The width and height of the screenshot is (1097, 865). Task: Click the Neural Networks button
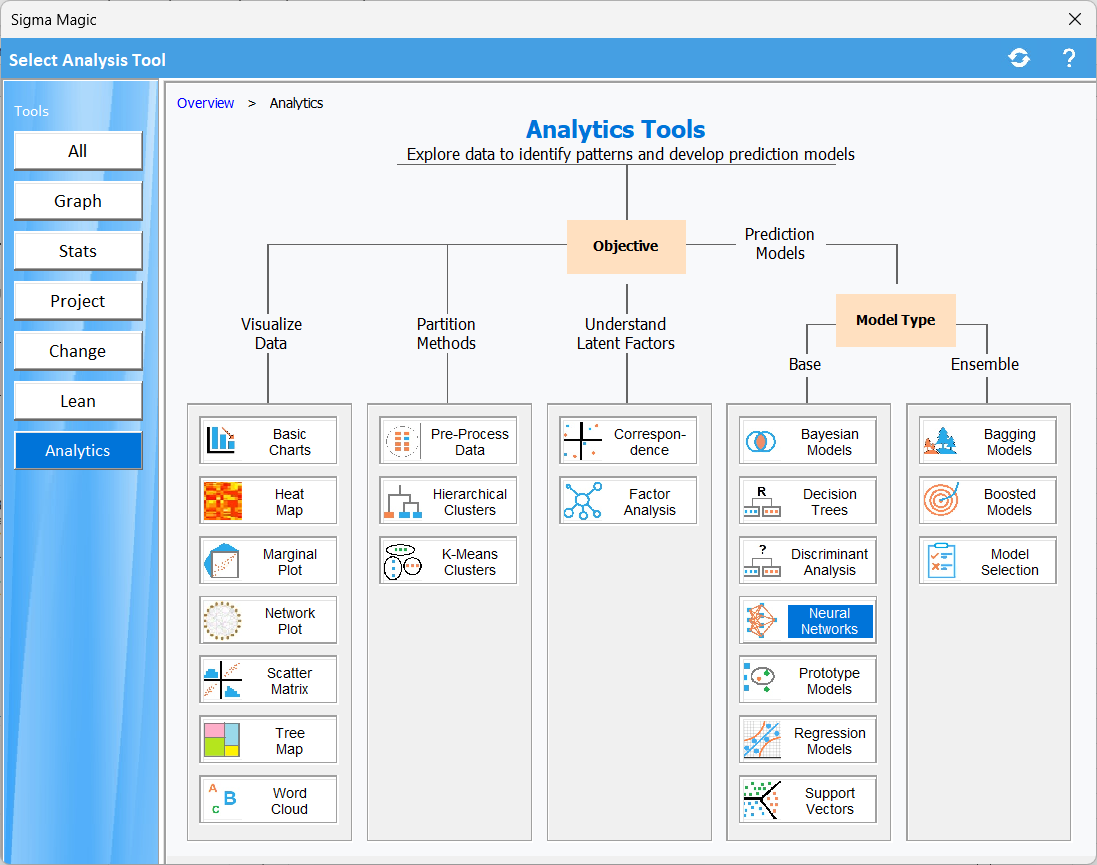tap(828, 621)
